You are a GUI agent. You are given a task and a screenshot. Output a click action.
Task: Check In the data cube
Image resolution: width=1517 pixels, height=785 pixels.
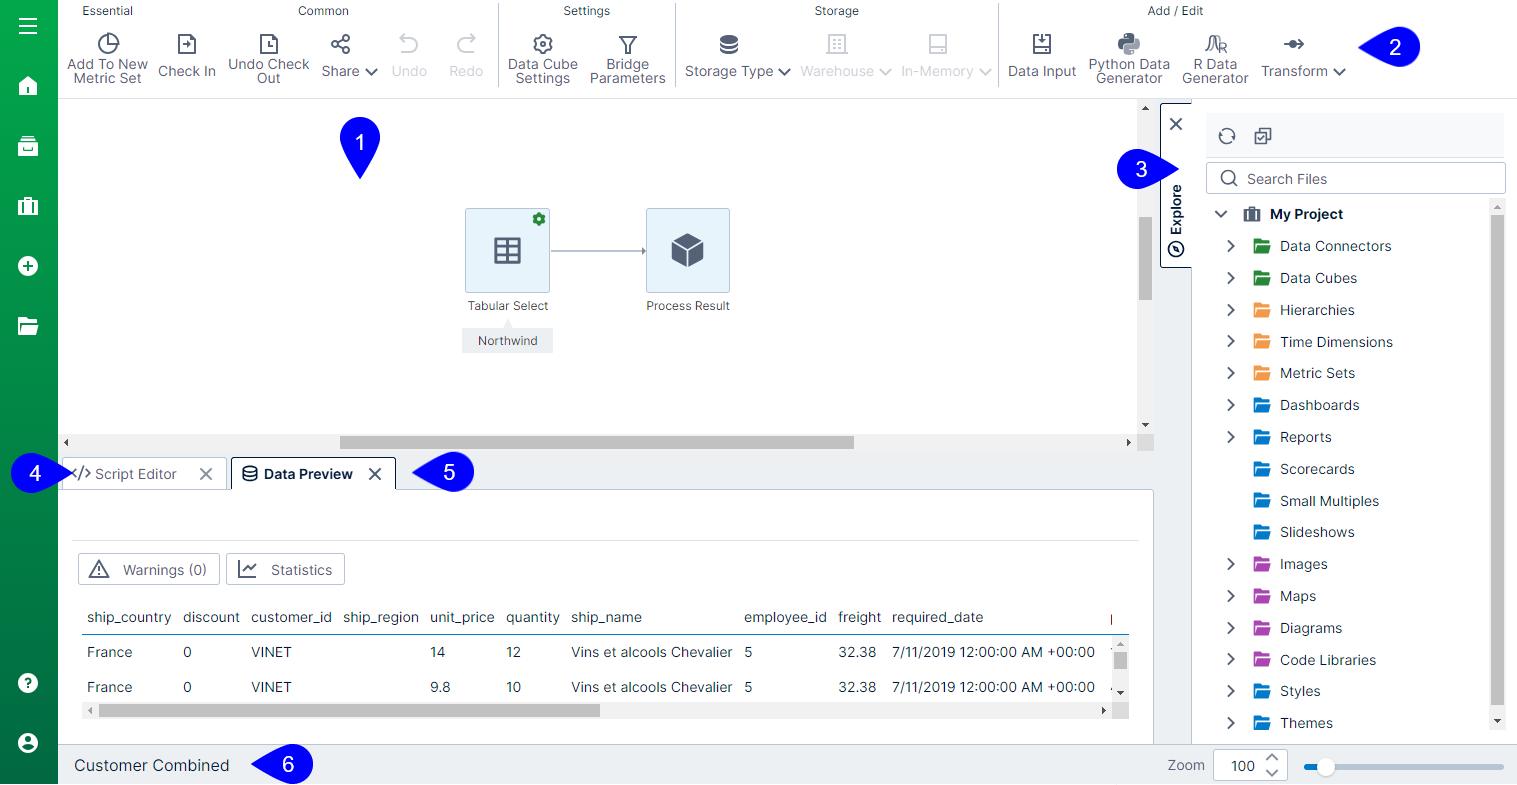pos(186,55)
